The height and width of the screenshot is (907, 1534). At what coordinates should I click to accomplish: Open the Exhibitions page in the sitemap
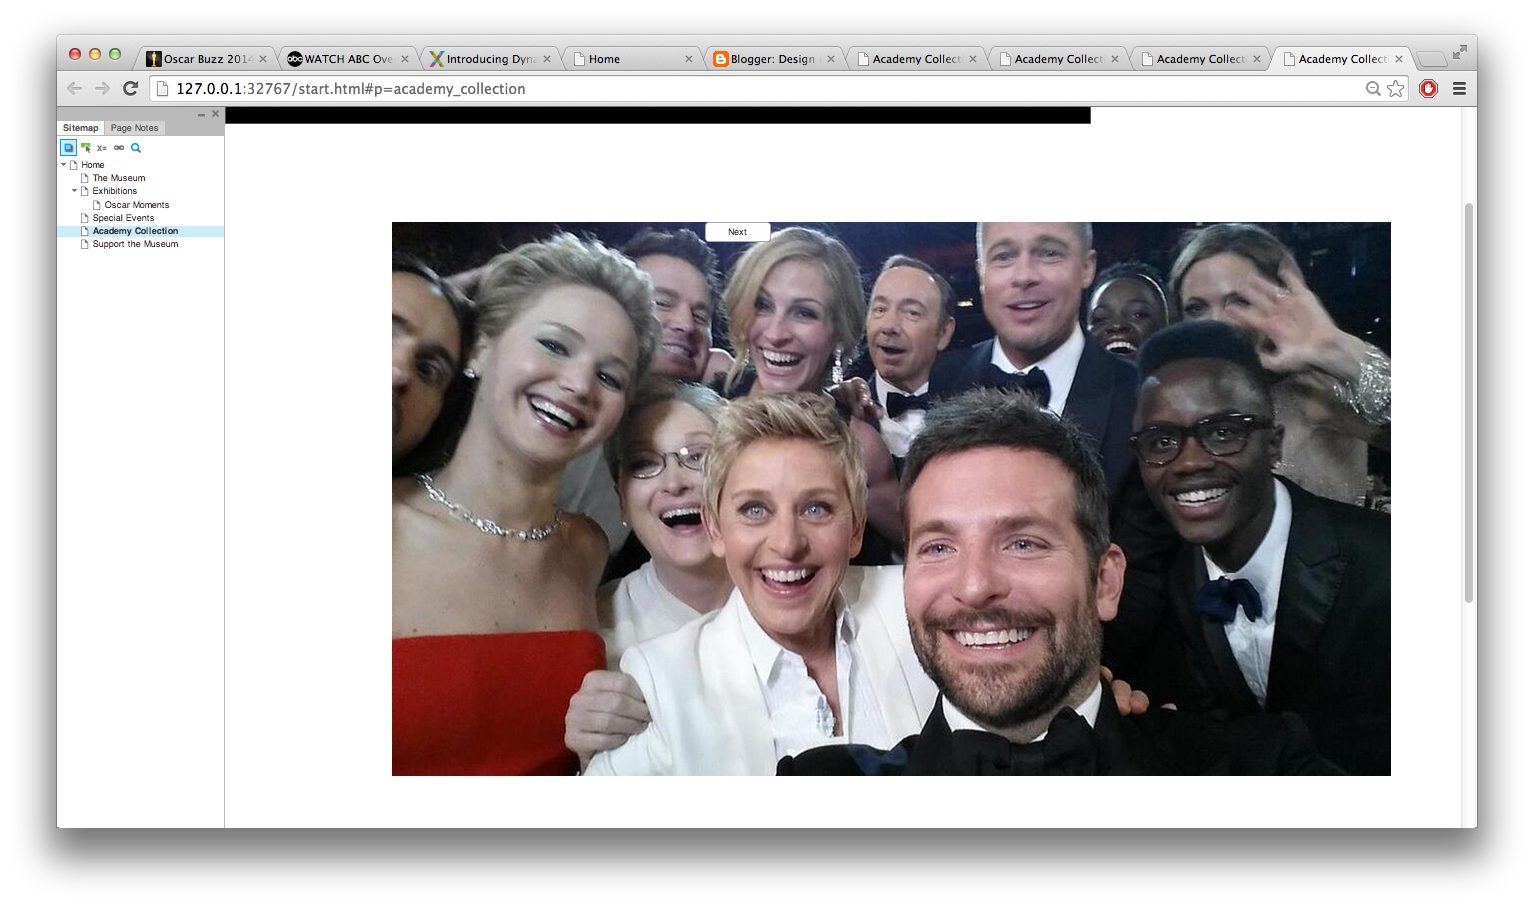(x=115, y=191)
